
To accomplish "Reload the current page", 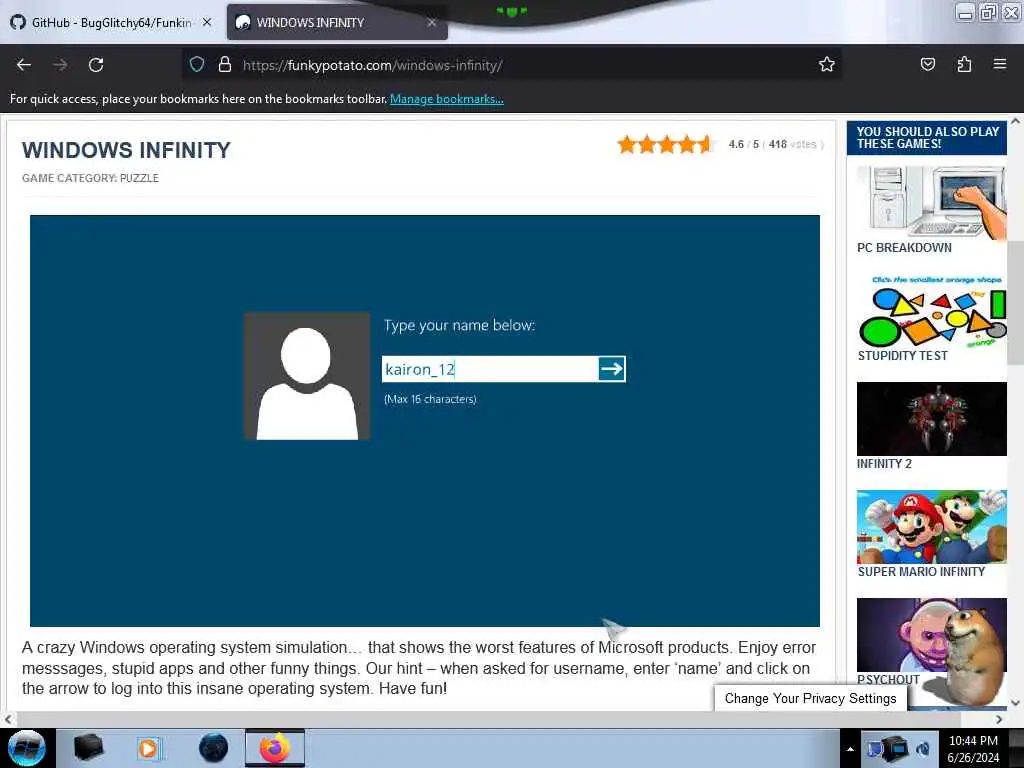I will click(x=96, y=65).
